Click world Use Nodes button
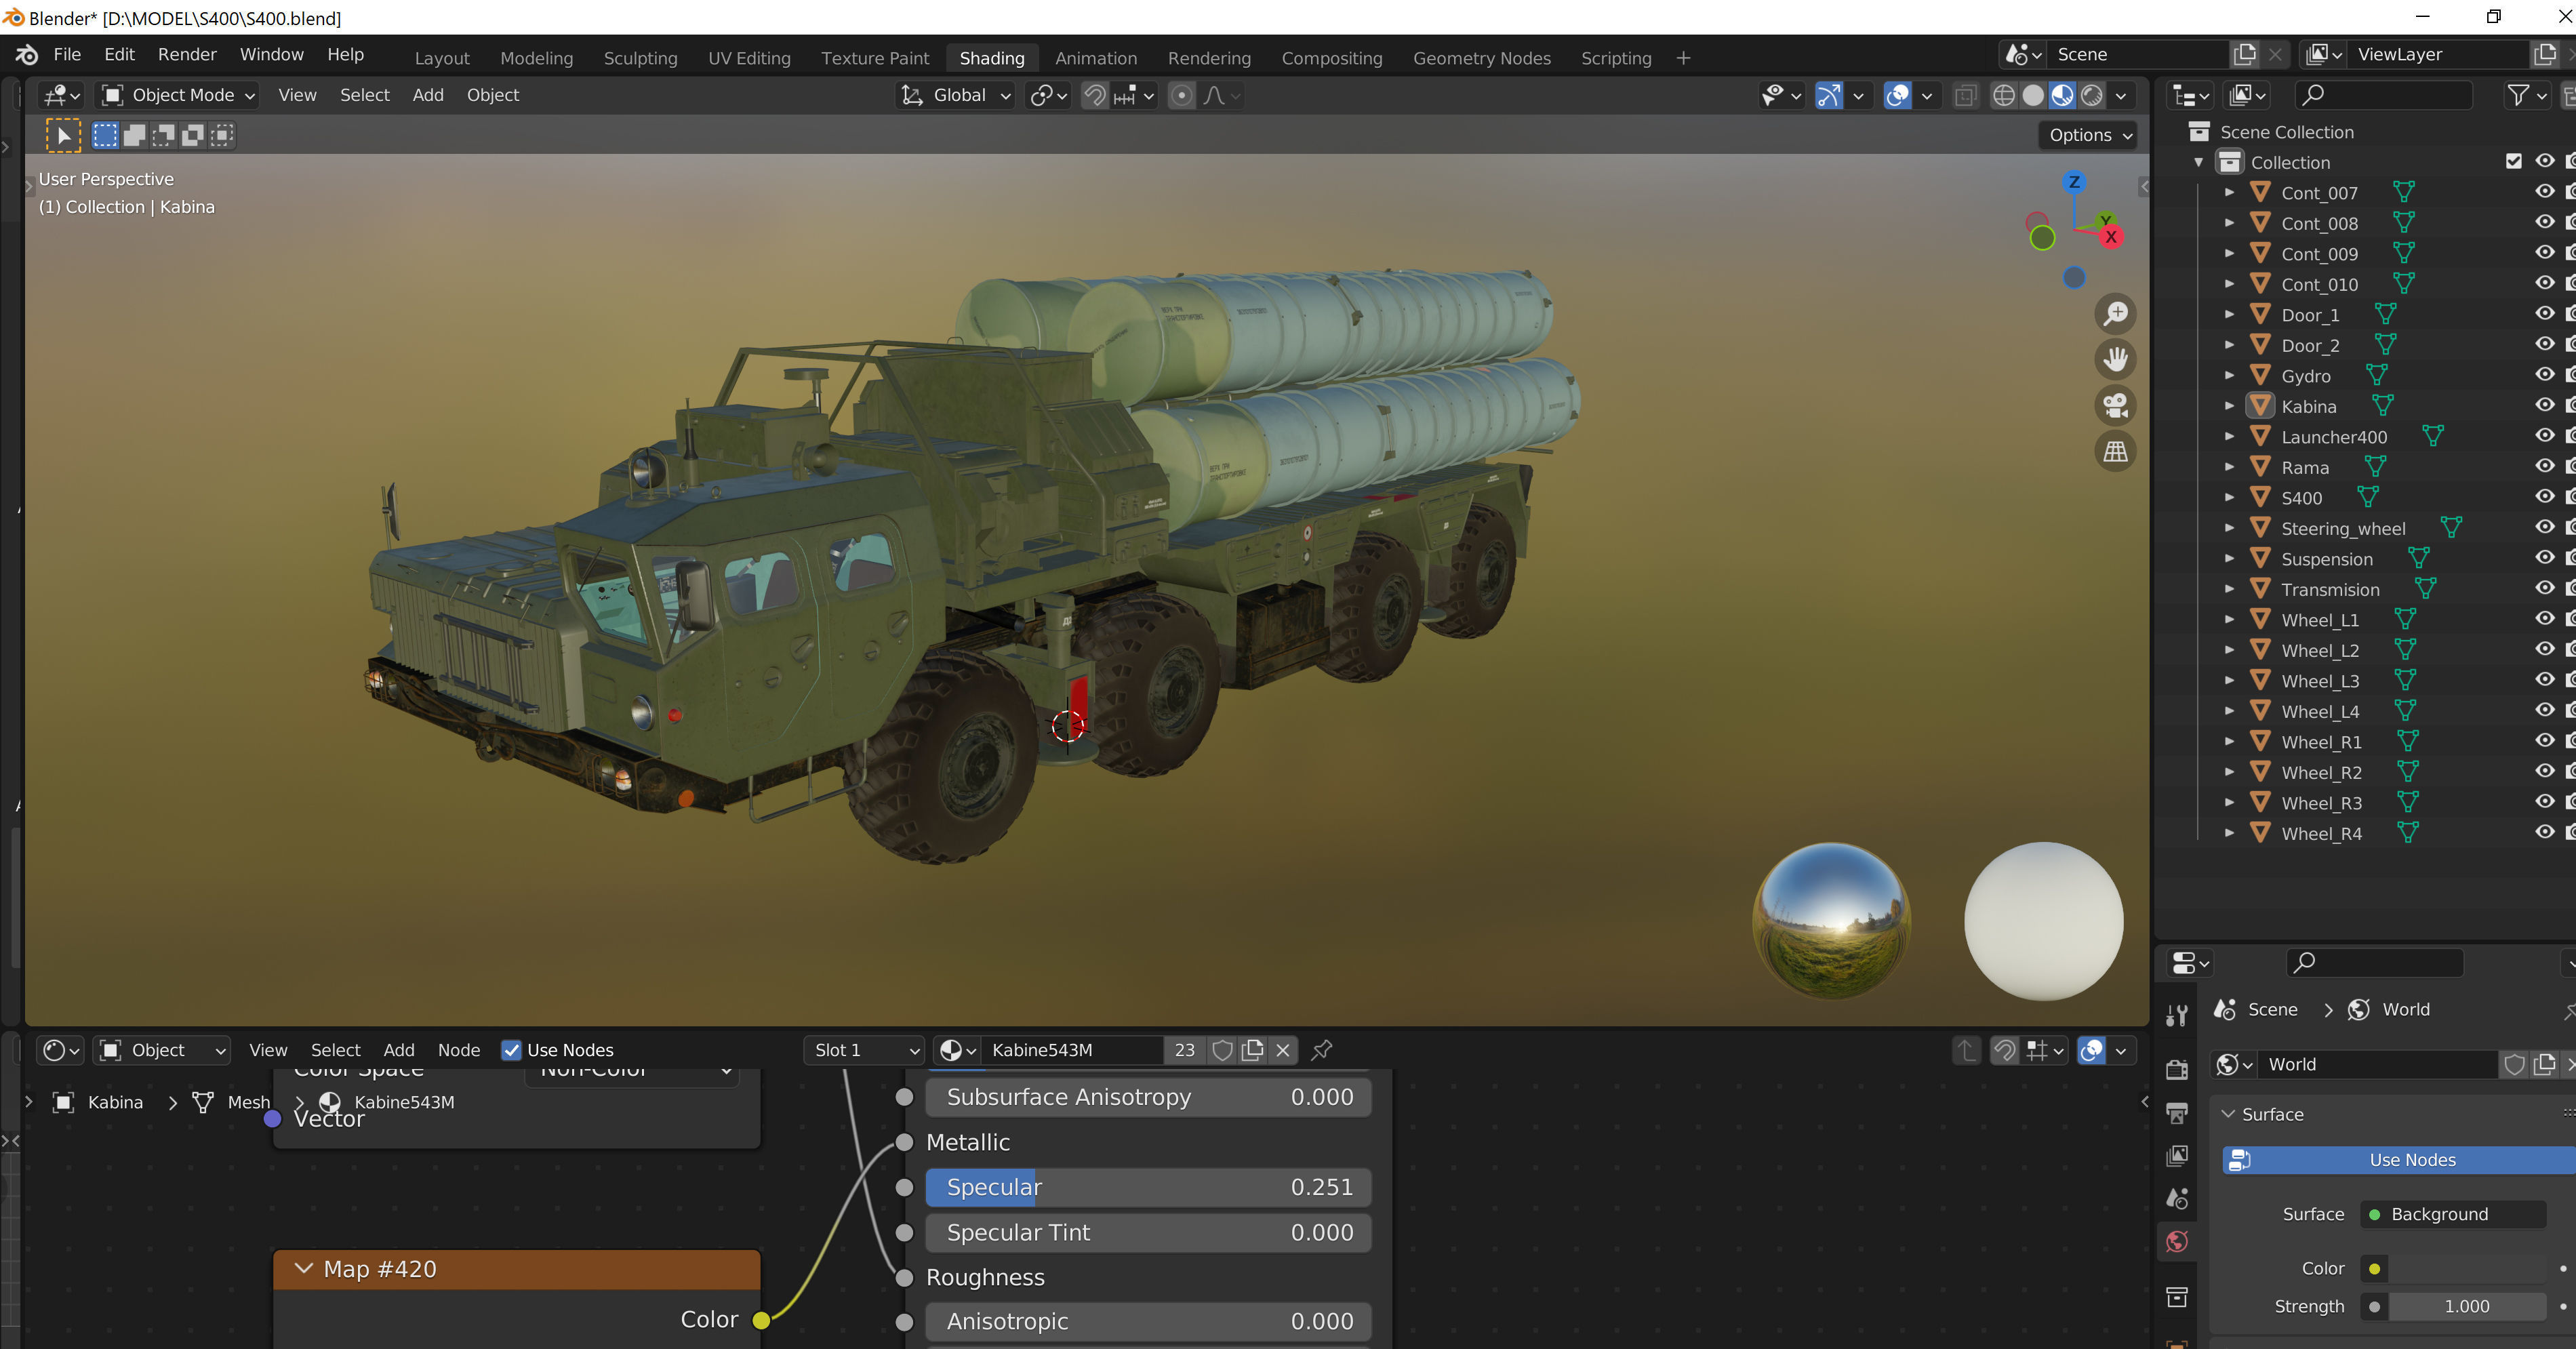This screenshot has width=2576, height=1349. pos(2410,1160)
